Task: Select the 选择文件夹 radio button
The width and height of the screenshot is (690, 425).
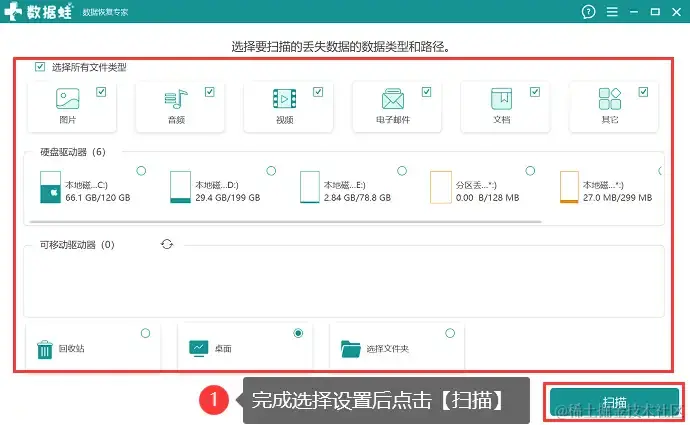Action: tap(450, 333)
